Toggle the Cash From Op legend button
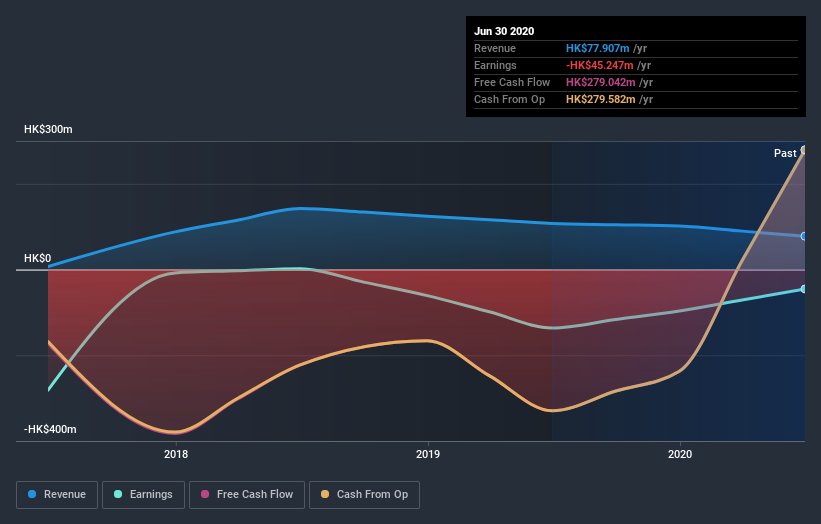 (x=364, y=495)
